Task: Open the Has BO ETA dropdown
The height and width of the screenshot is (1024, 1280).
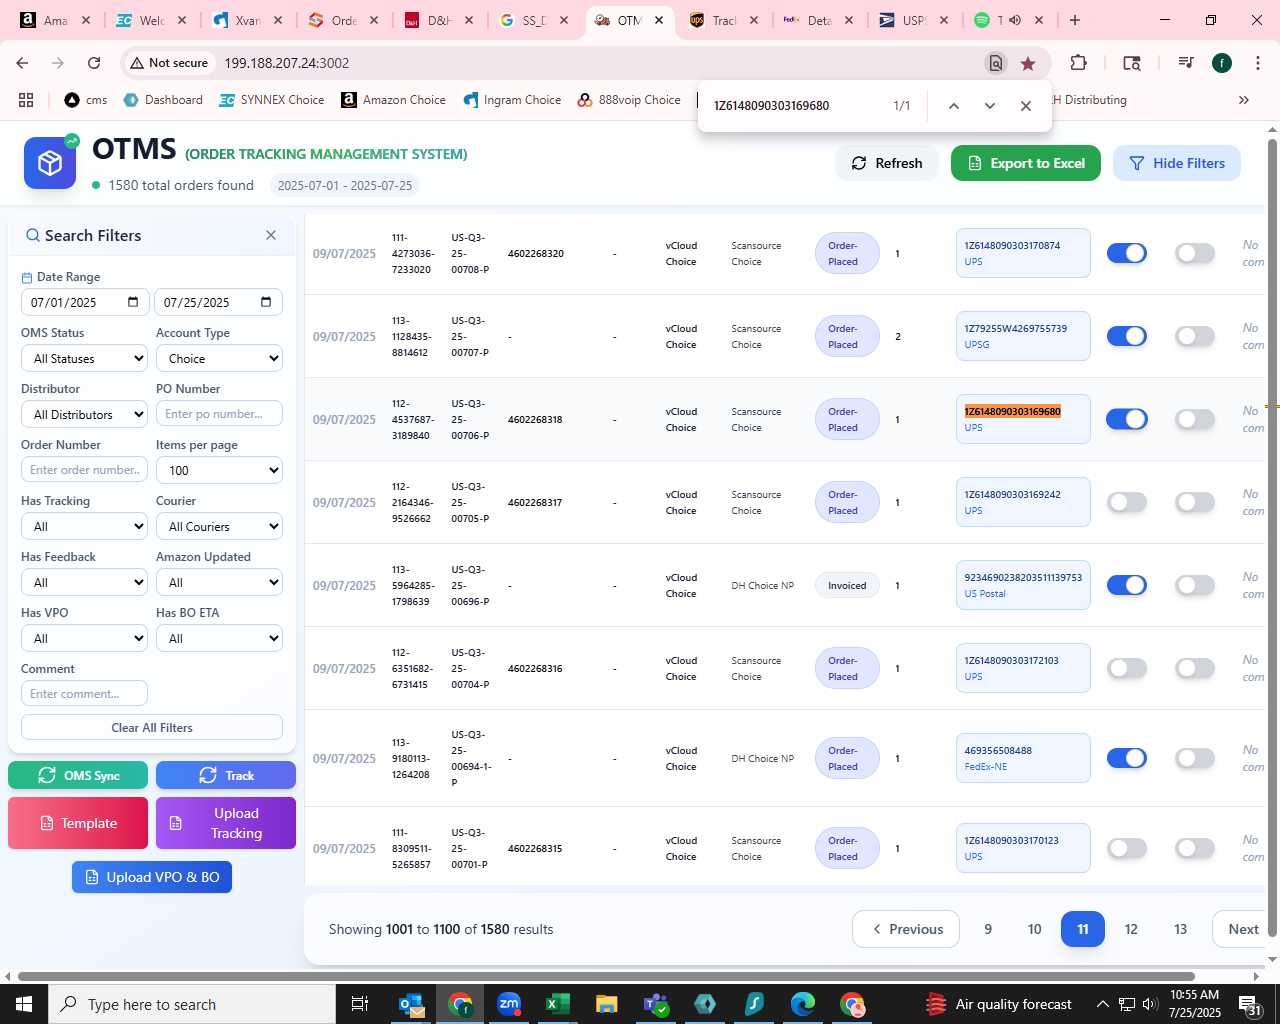Action: [219, 638]
